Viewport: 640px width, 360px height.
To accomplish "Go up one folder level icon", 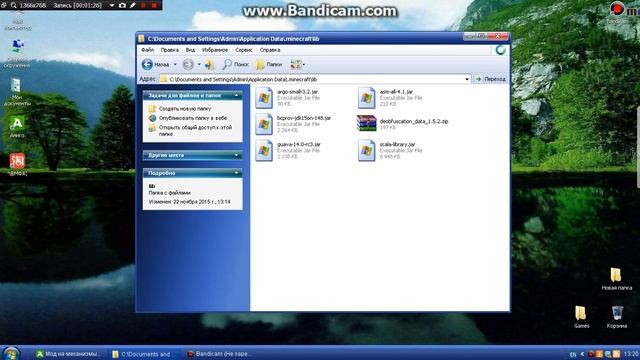I will pos(209,64).
